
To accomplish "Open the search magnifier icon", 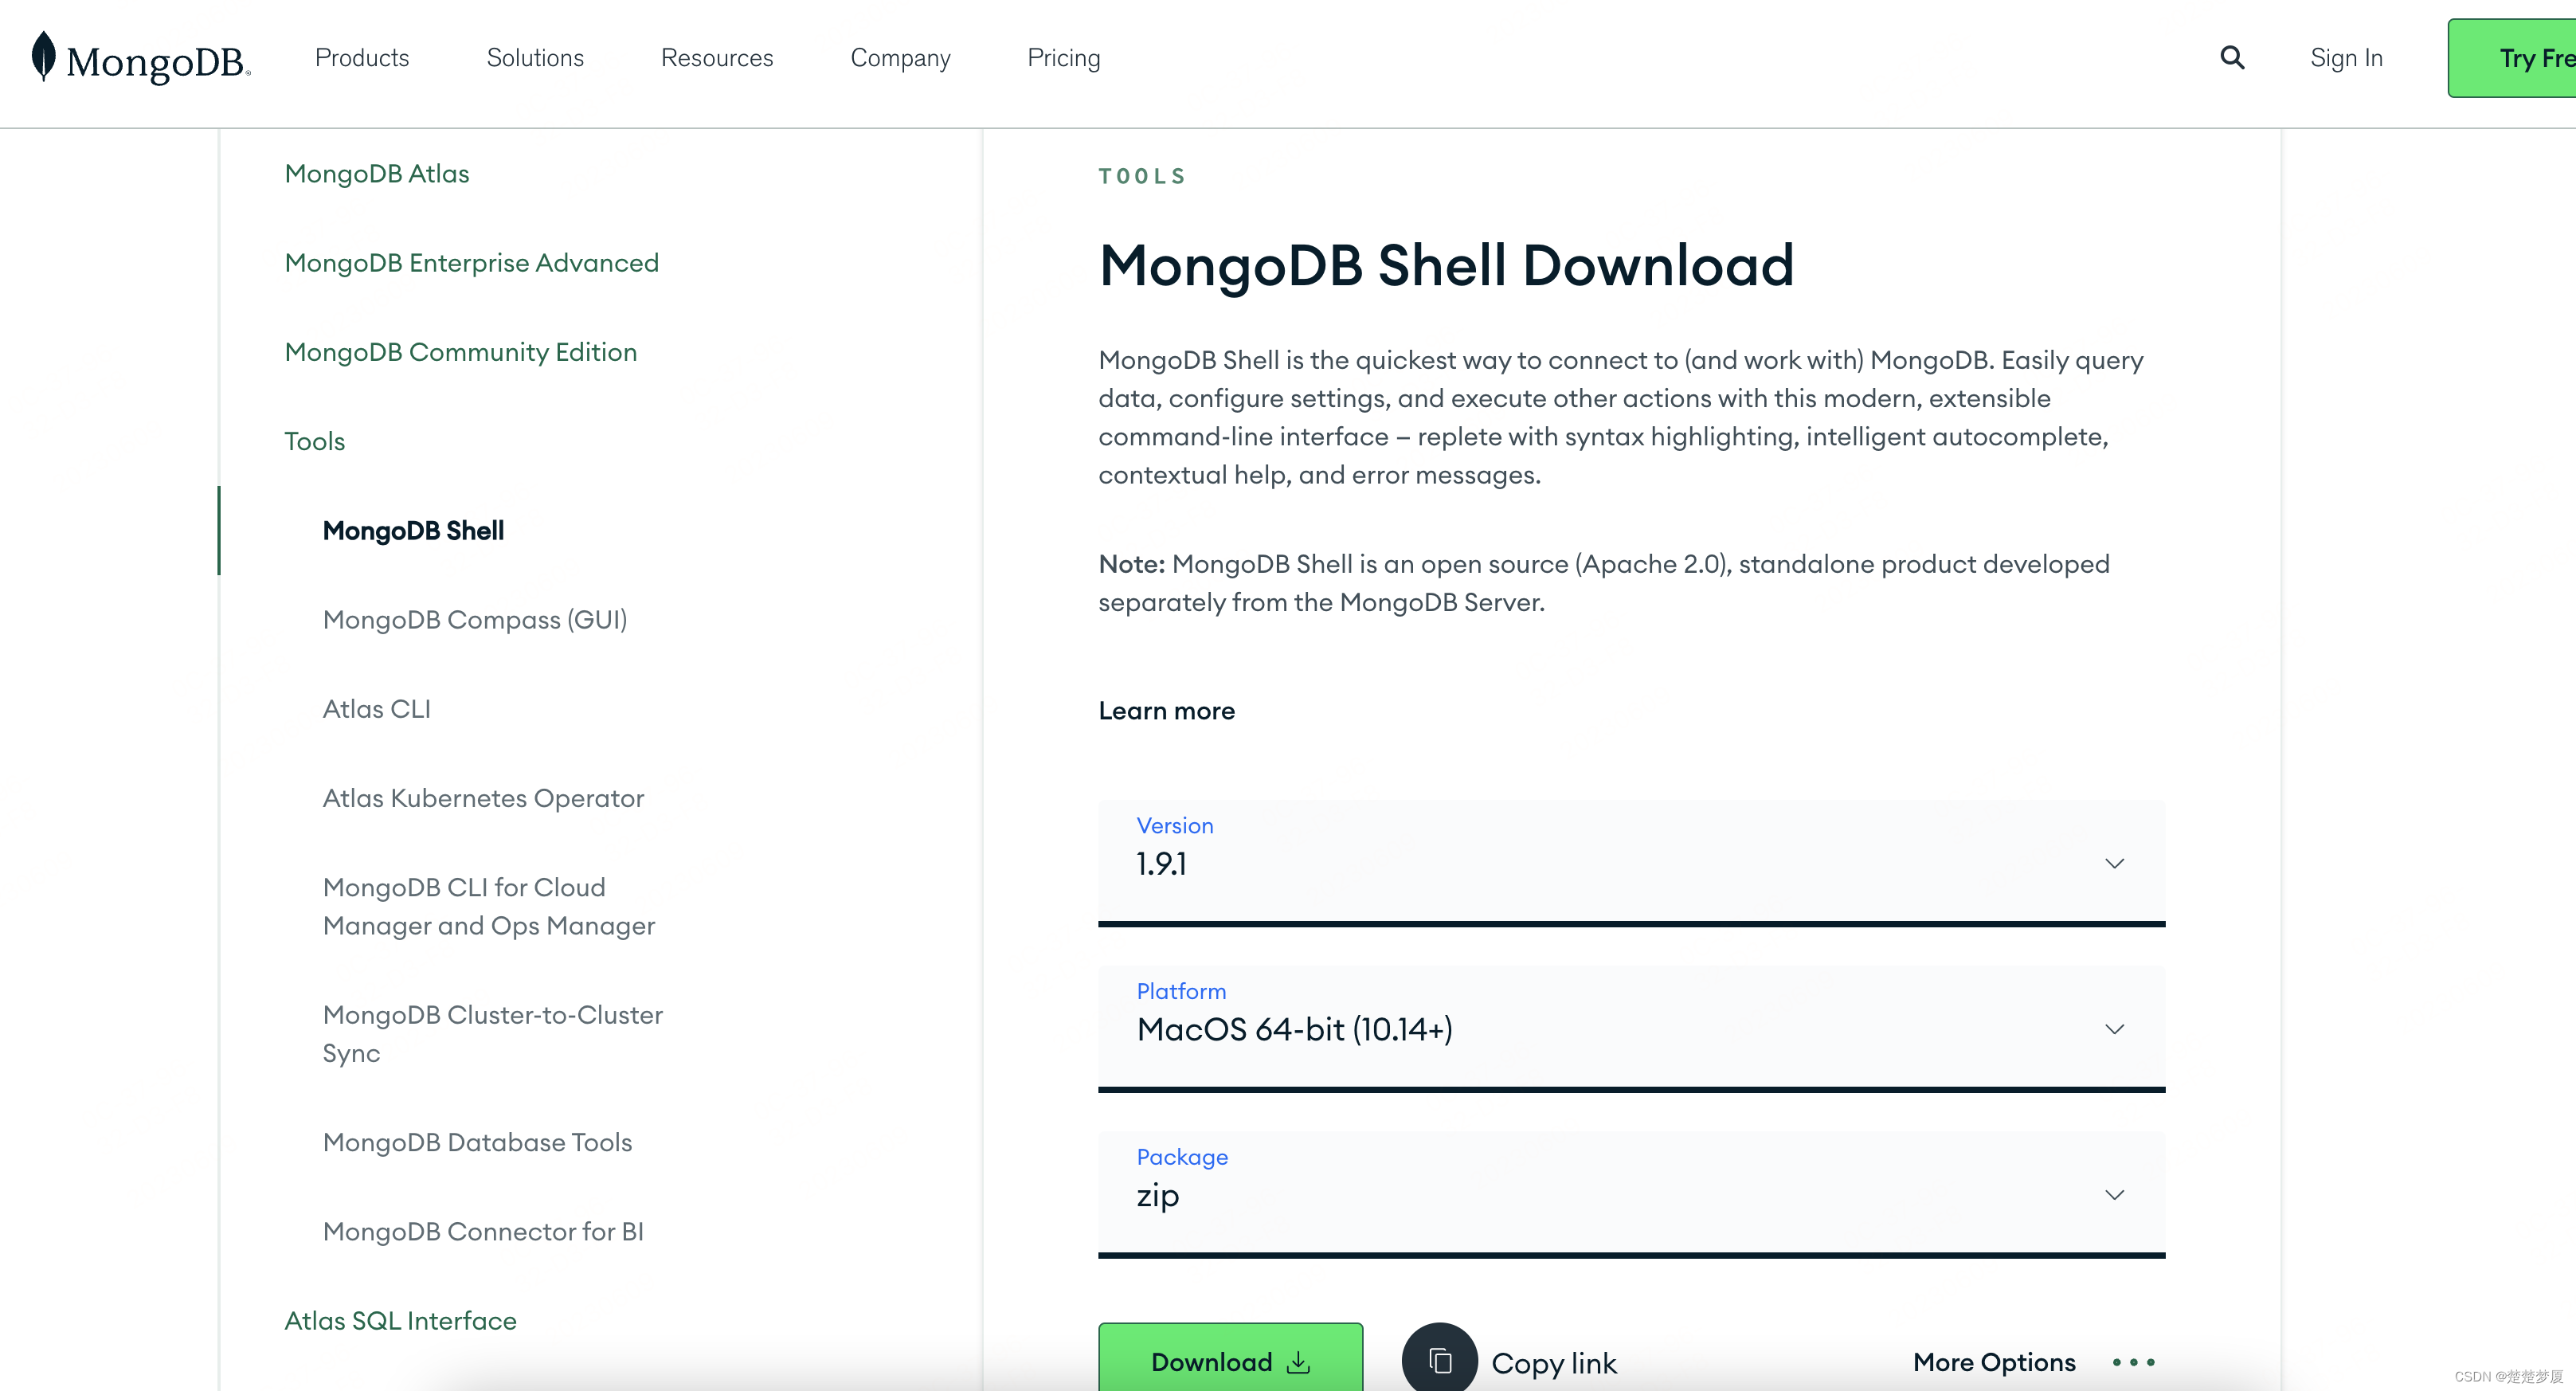I will pos(2232,58).
